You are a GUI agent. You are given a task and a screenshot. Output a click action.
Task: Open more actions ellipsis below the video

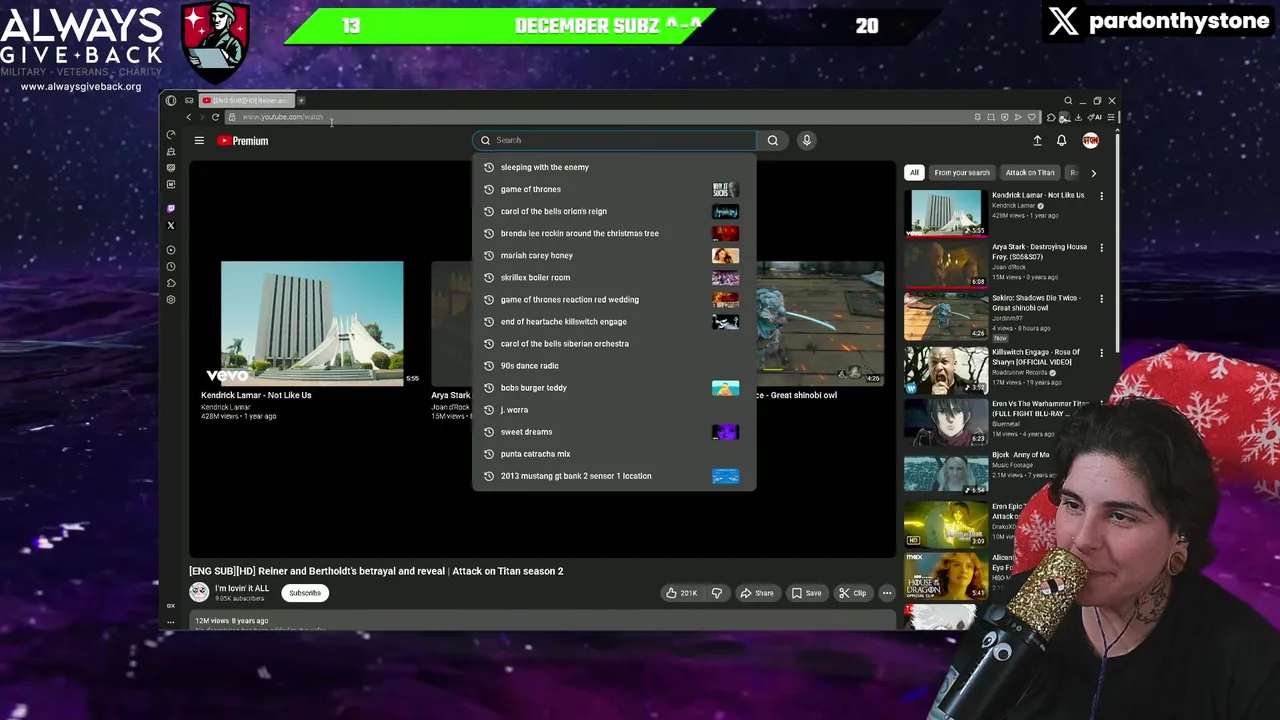coord(886,593)
